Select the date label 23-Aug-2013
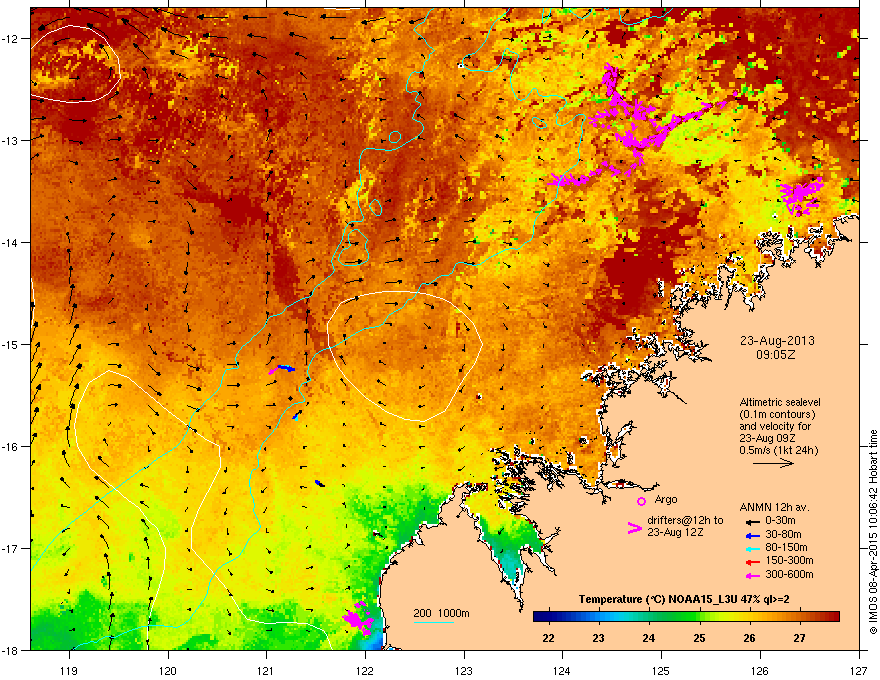The image size is (880, 680). click(x=777, y=341)
